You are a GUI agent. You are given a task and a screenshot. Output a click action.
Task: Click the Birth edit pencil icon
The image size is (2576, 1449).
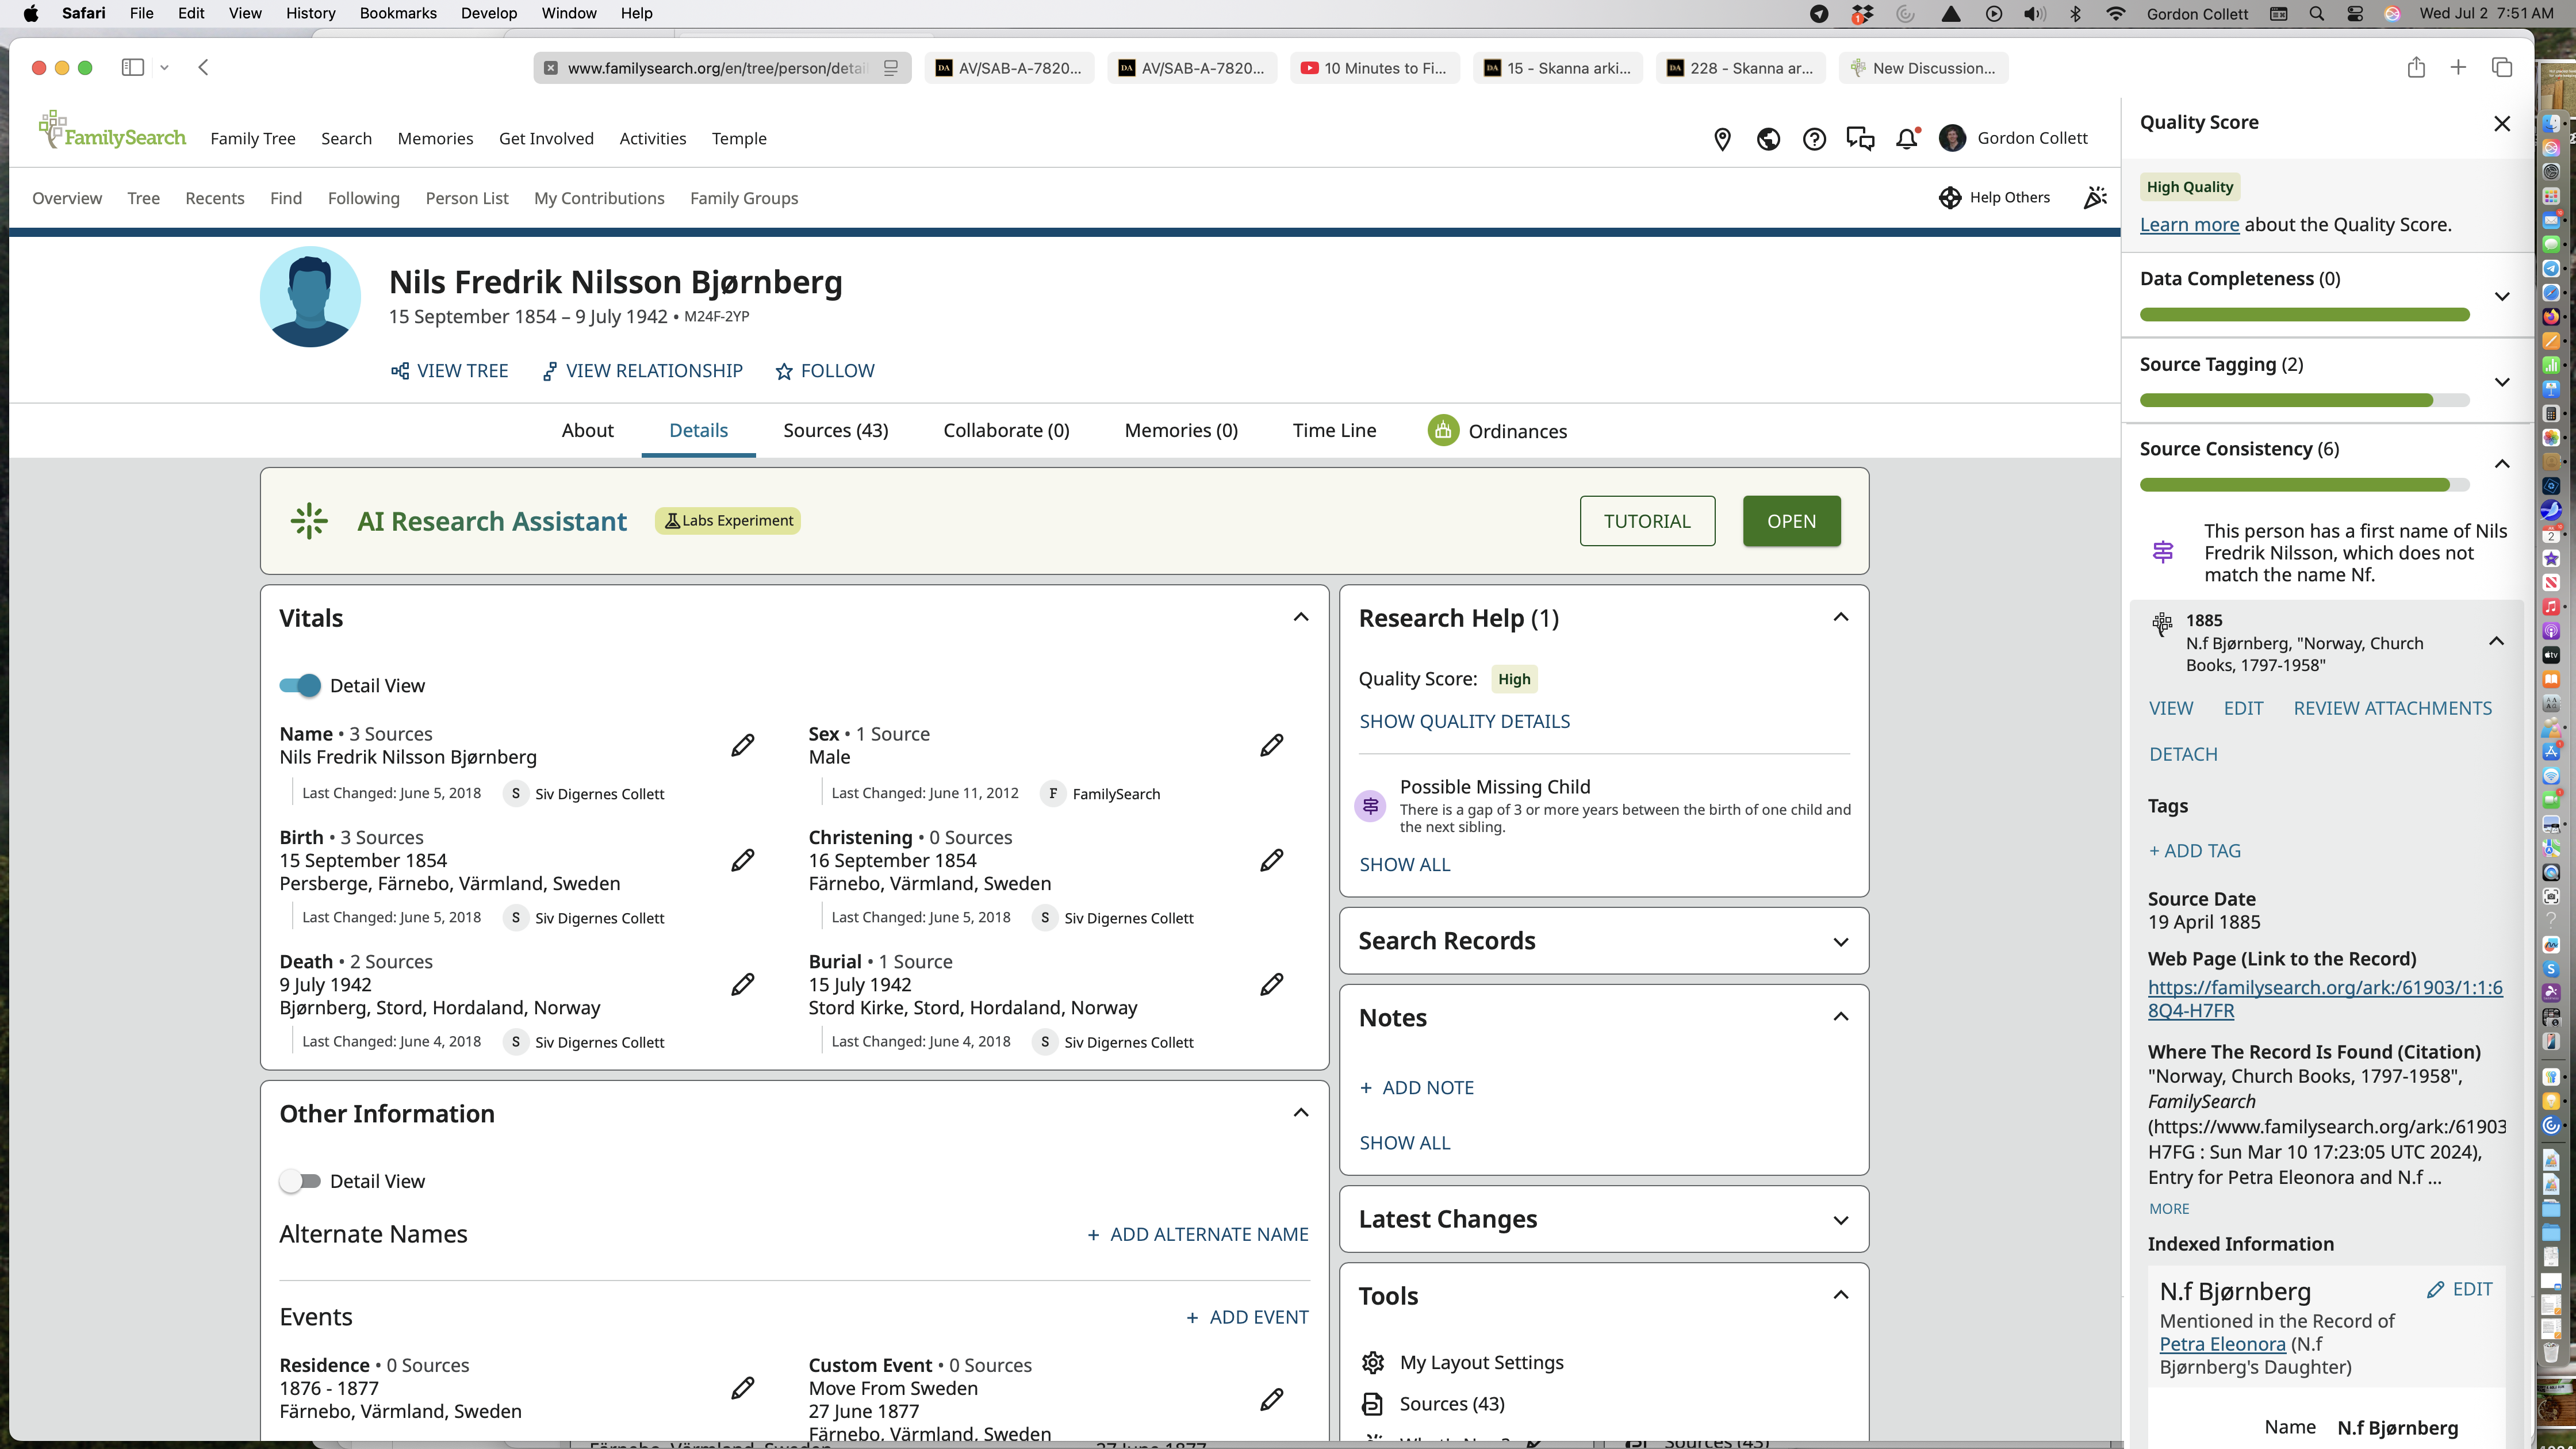[742, 860]
